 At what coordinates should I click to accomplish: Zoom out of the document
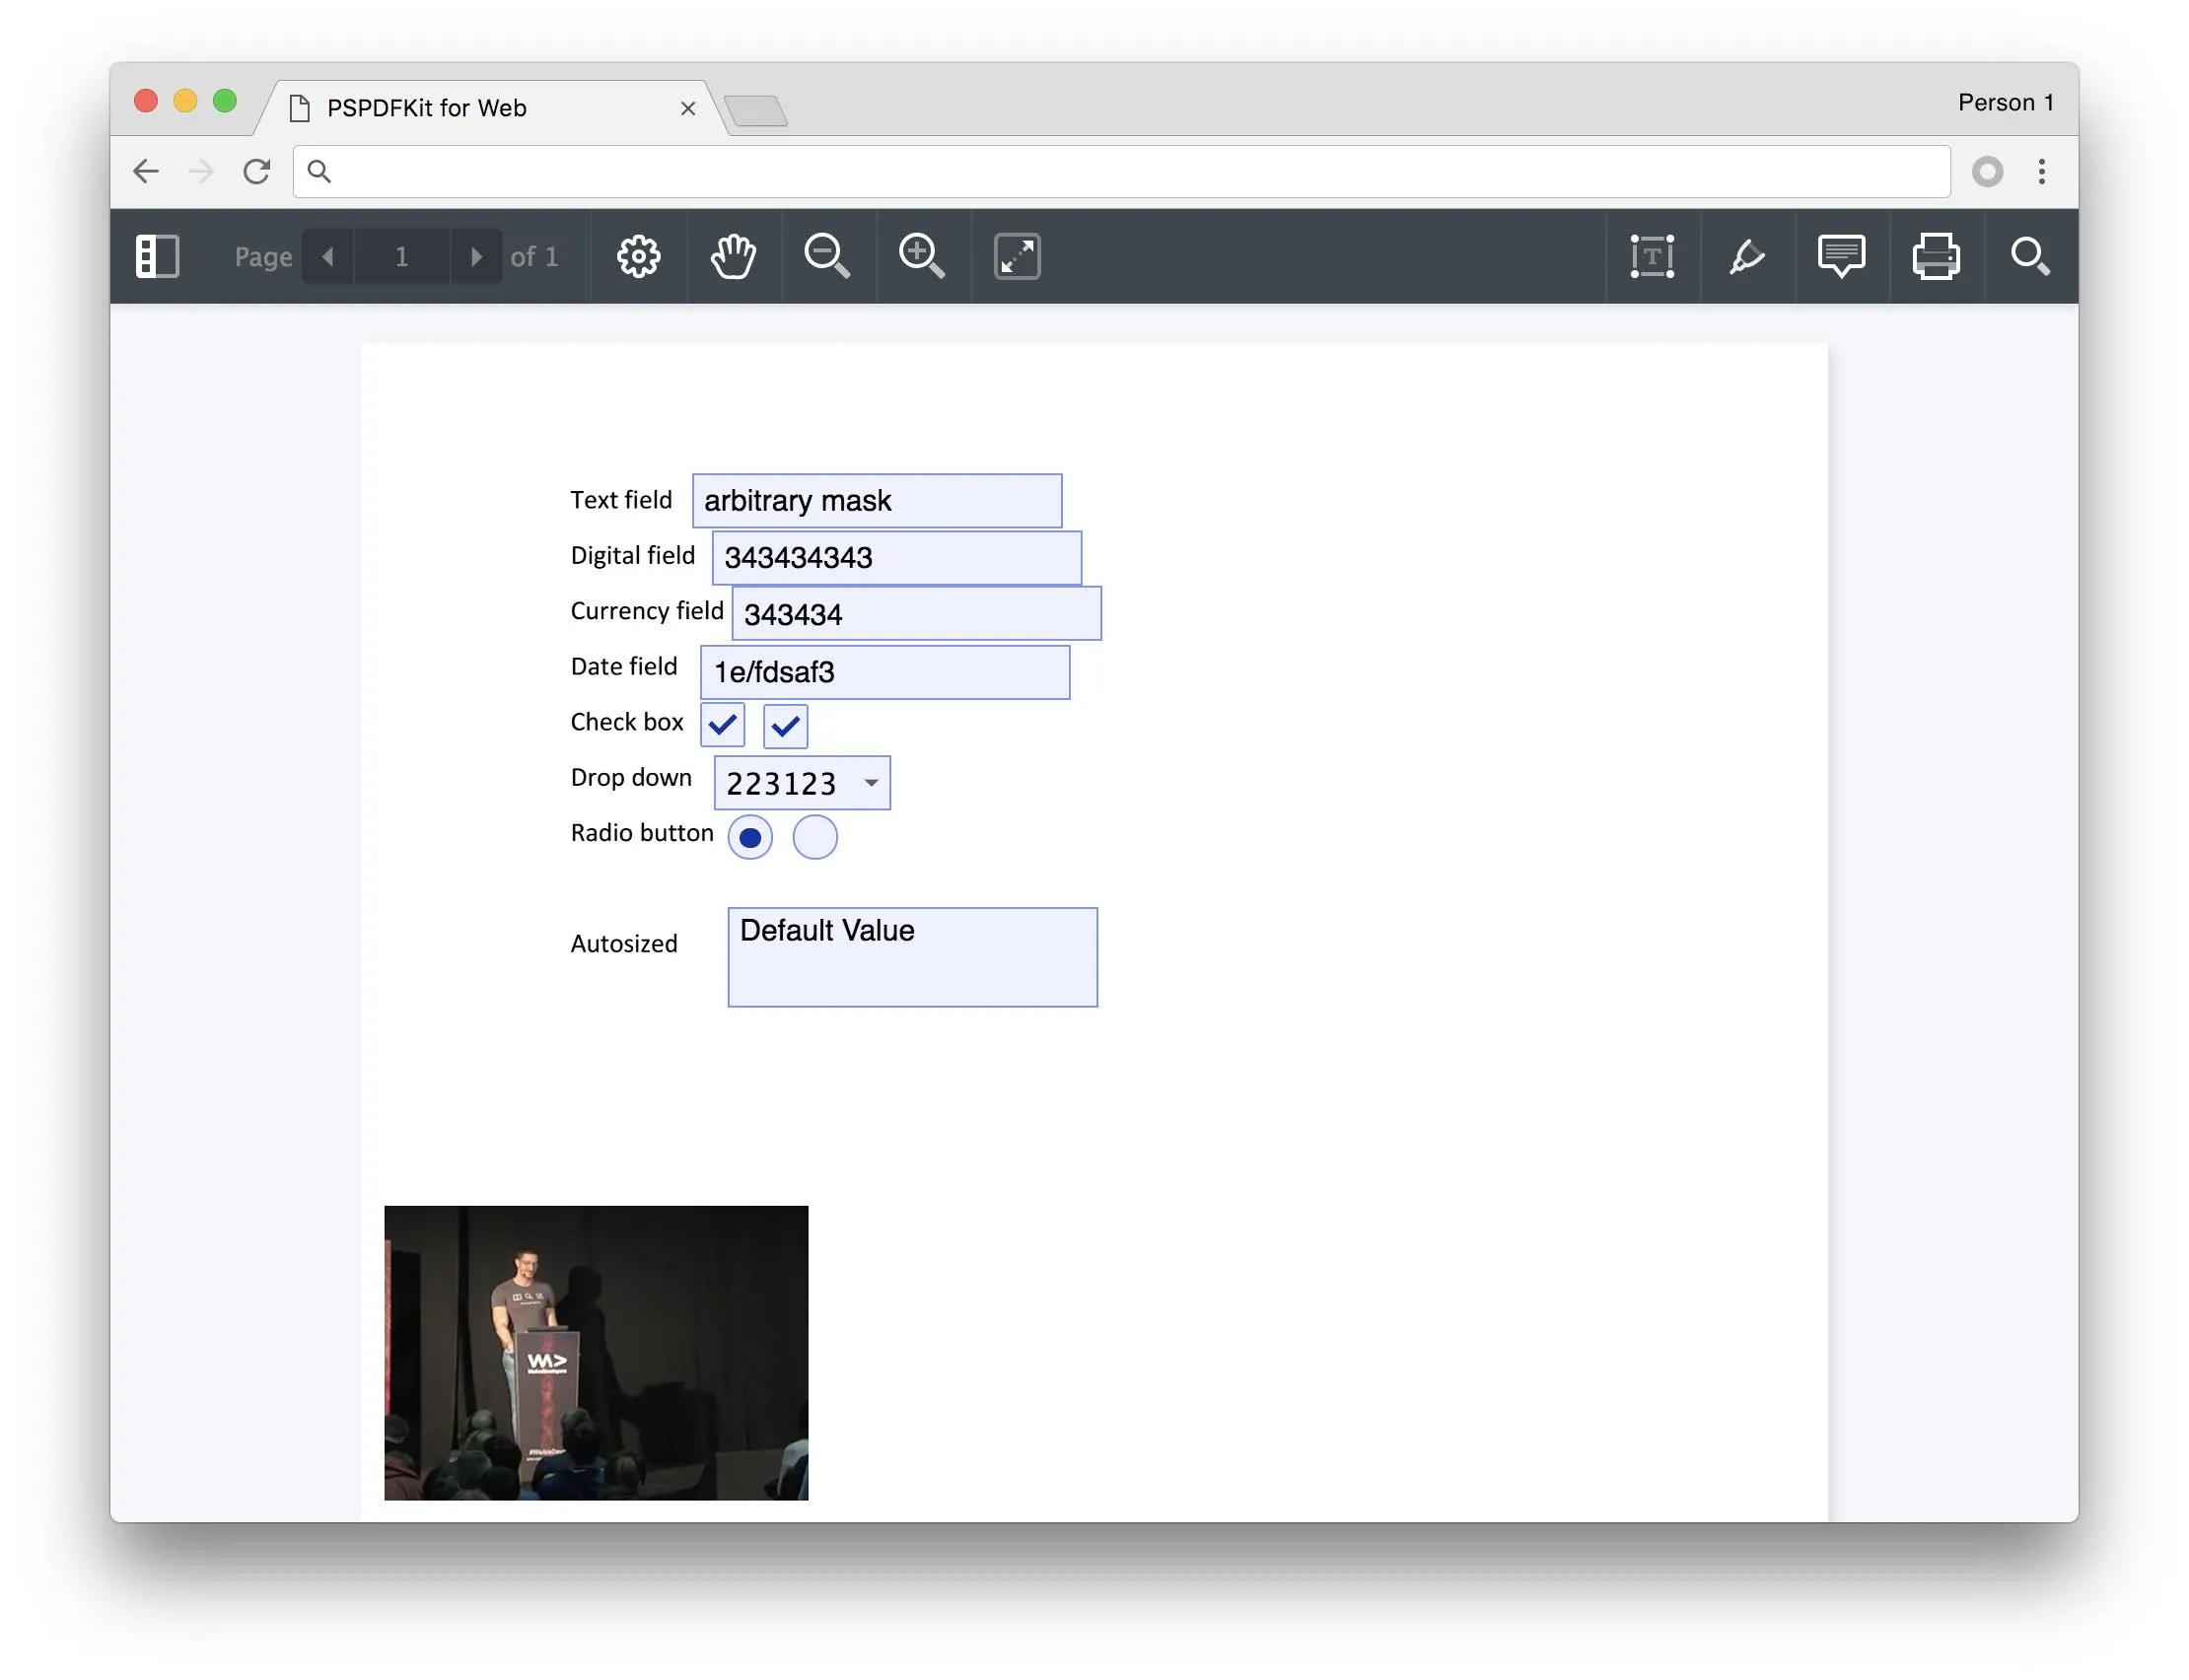pos(827,257)
